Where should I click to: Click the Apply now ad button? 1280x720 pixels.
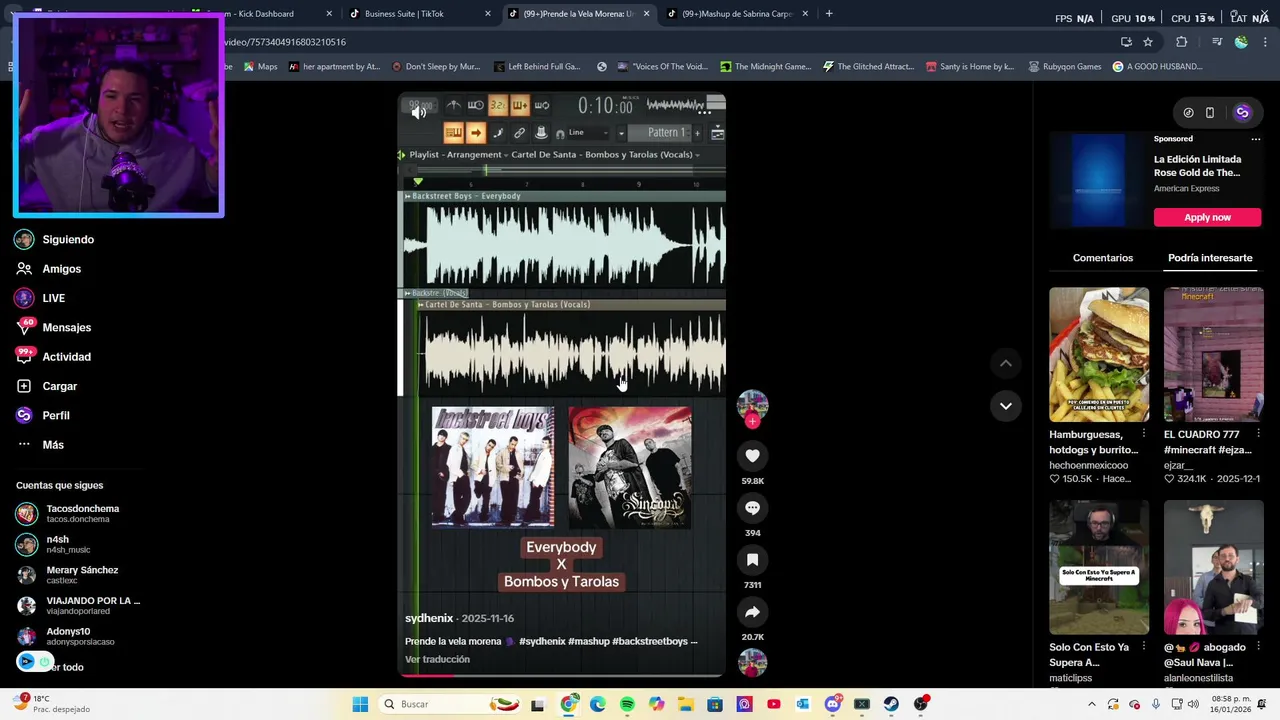click(1207, 217)
